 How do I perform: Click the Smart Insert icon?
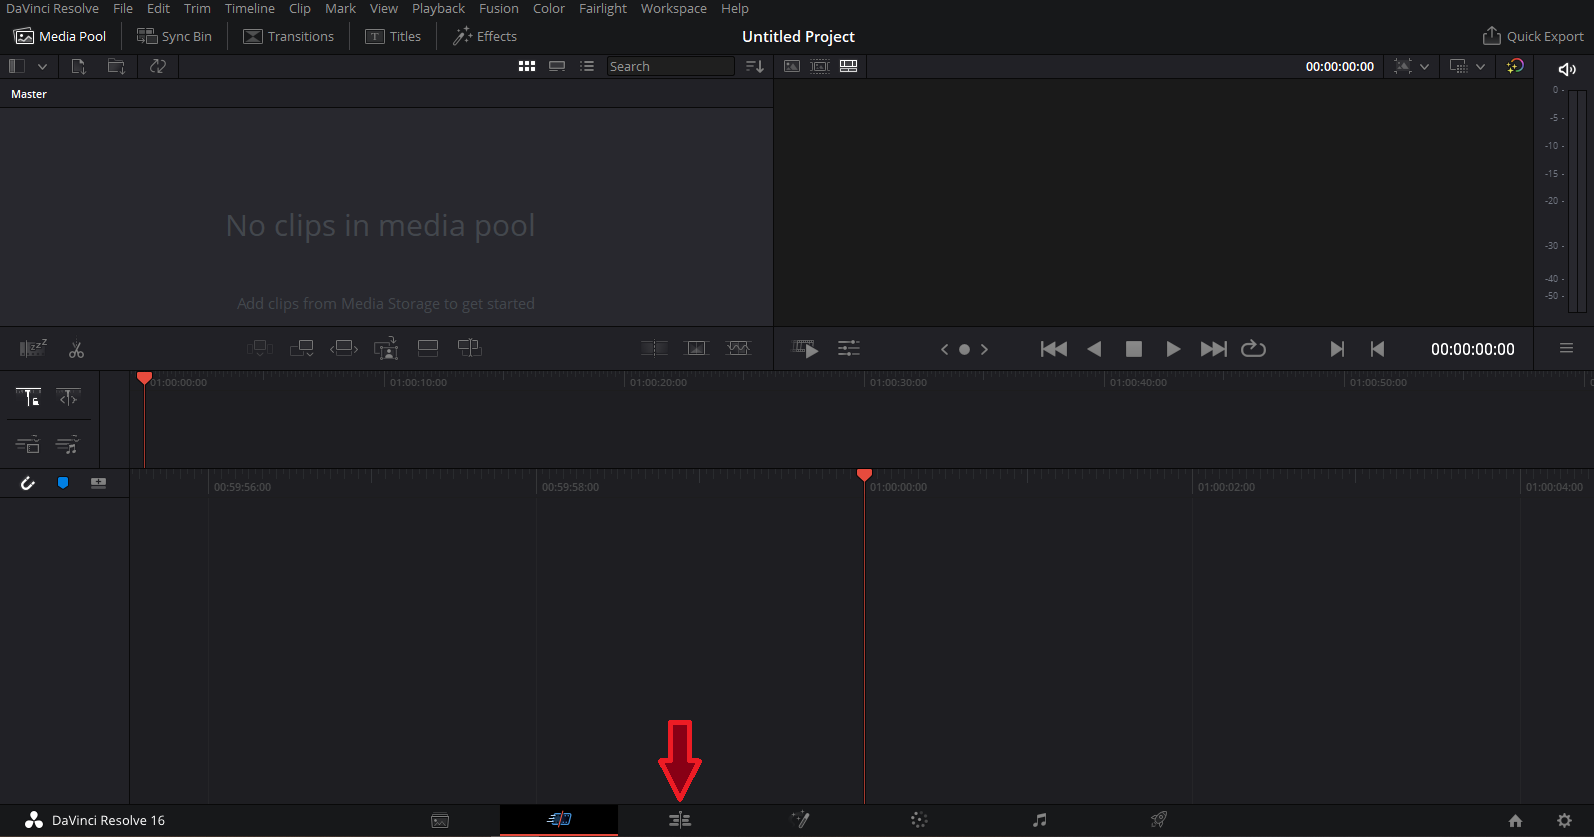pos(260,348)
